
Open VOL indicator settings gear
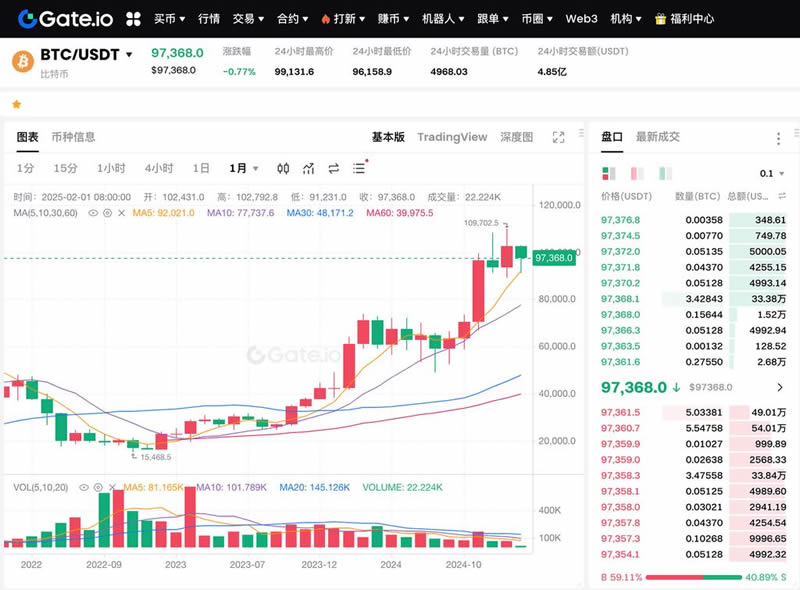click(98, 487)
